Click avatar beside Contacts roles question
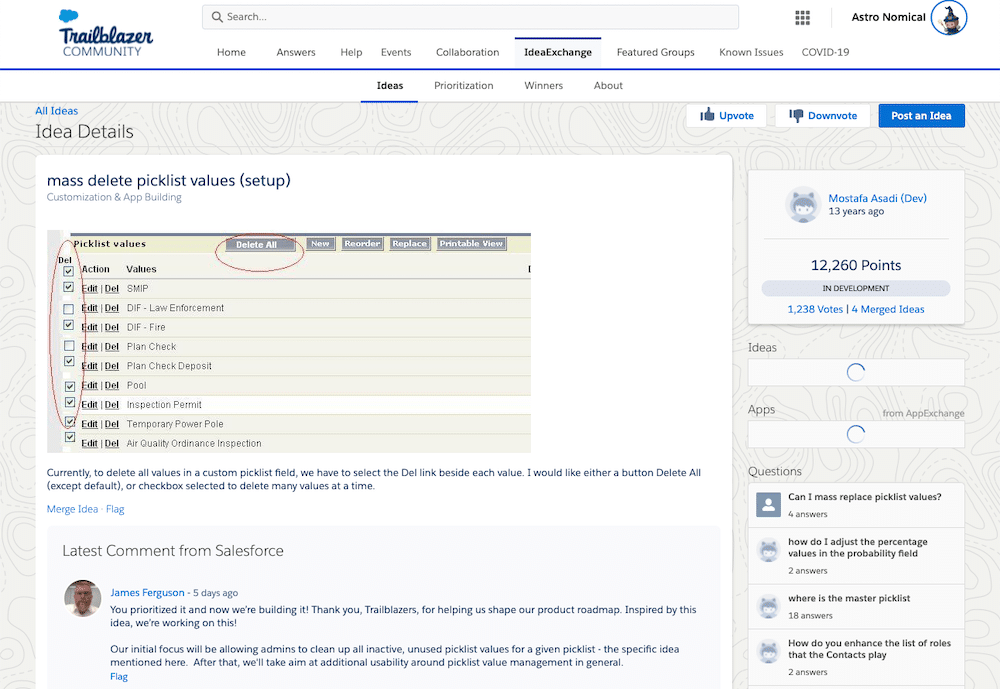The width and height of the screenshot is (1000, 689). [768, 651]
